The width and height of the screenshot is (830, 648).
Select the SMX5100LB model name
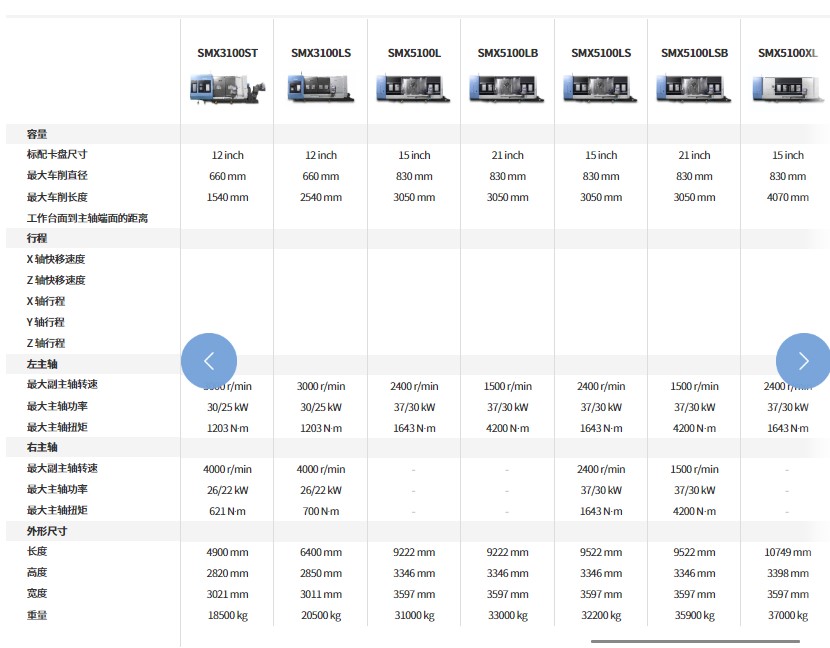click(508, 53)
